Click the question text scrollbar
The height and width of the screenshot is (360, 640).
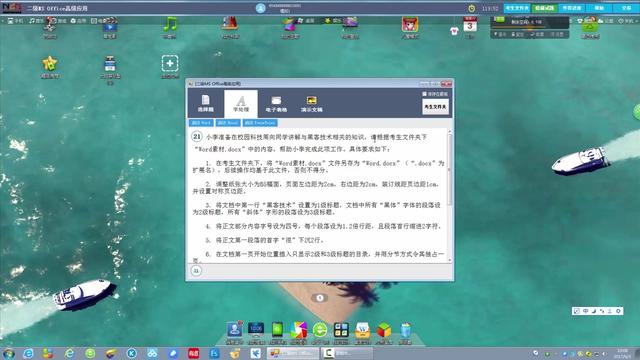tap(450, 169)
